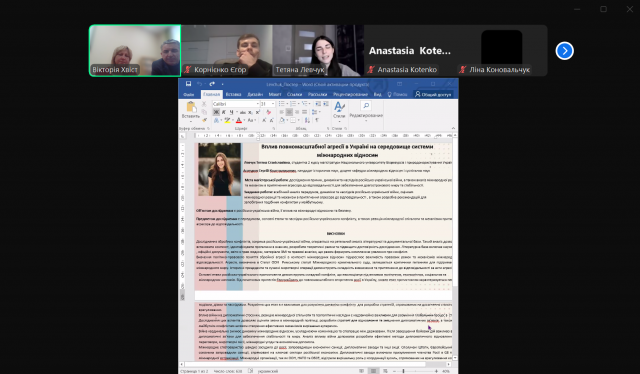The image size is (640, 374).
Task: Select Тетяна Левчук participant video tile
Action: click(x=318, y=50)
